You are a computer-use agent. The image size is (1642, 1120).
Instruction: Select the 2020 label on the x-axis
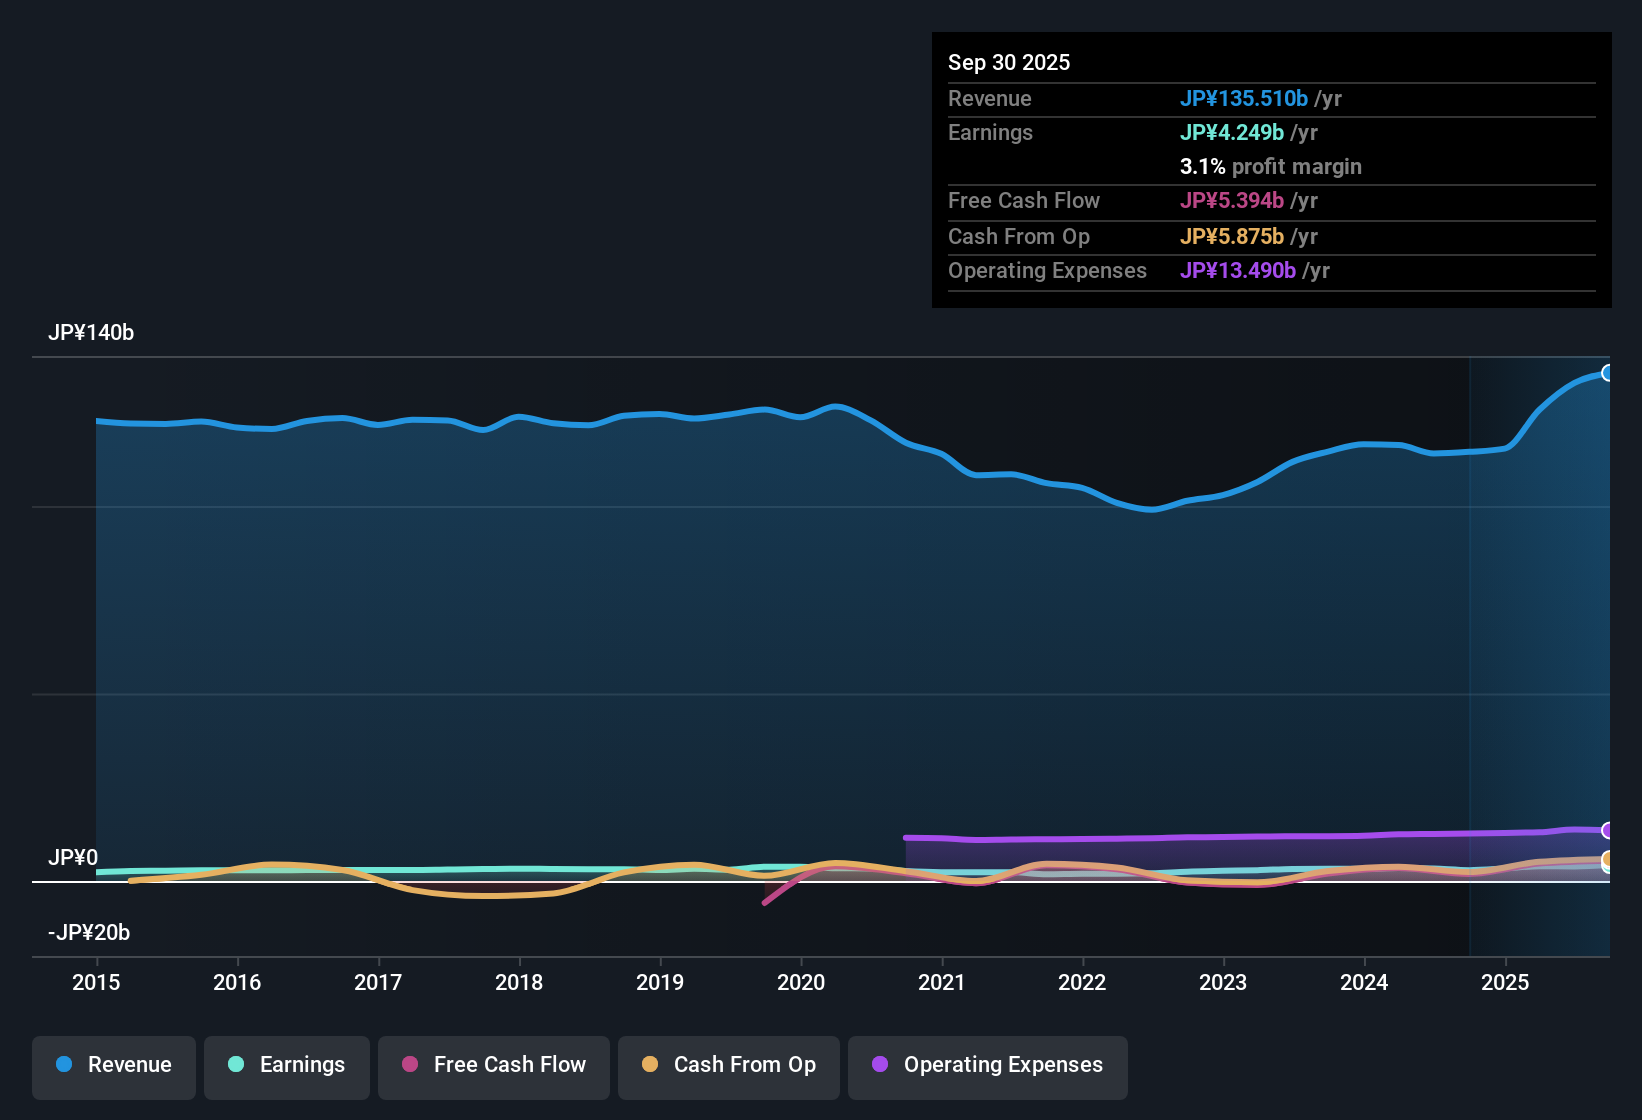click(x=801, y=983)
